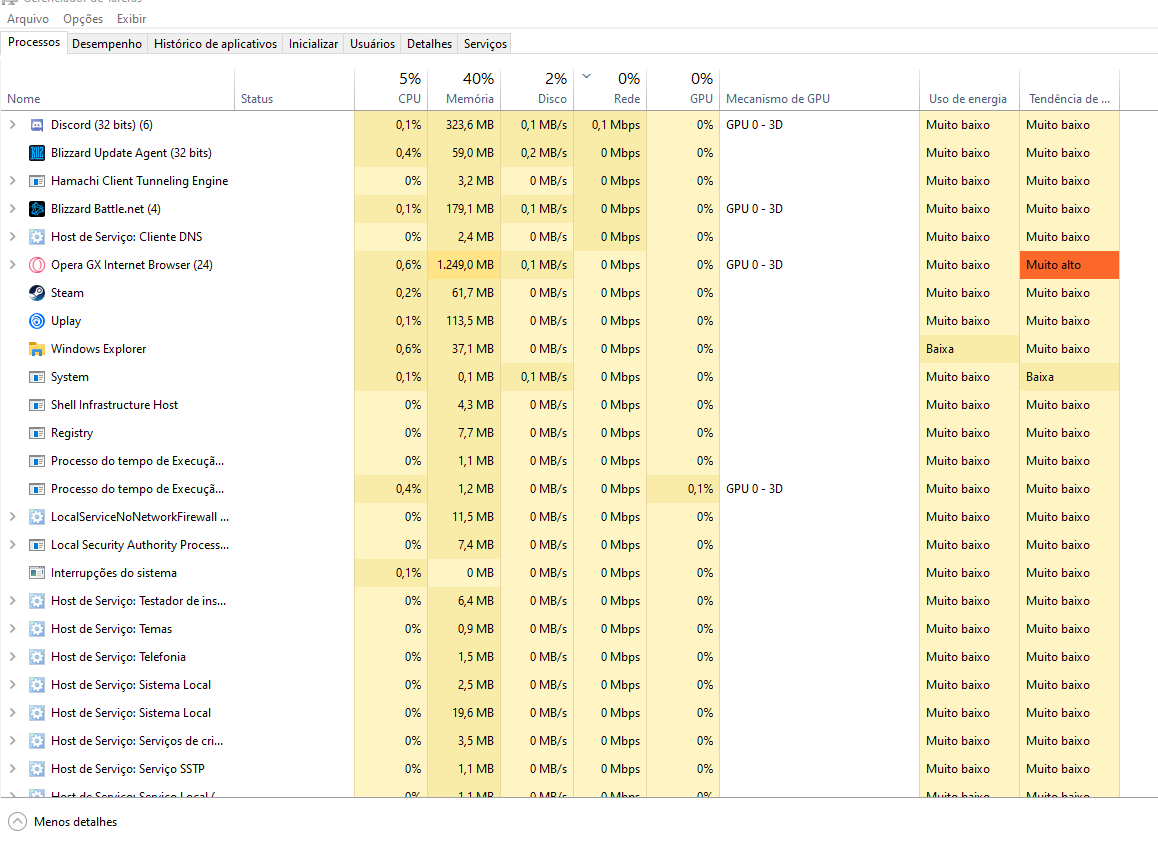Select the Serviço SSTP gear icon
The width and height of the screenshot is (1158, 845).
pyautogui.click(x=37, y=769)
